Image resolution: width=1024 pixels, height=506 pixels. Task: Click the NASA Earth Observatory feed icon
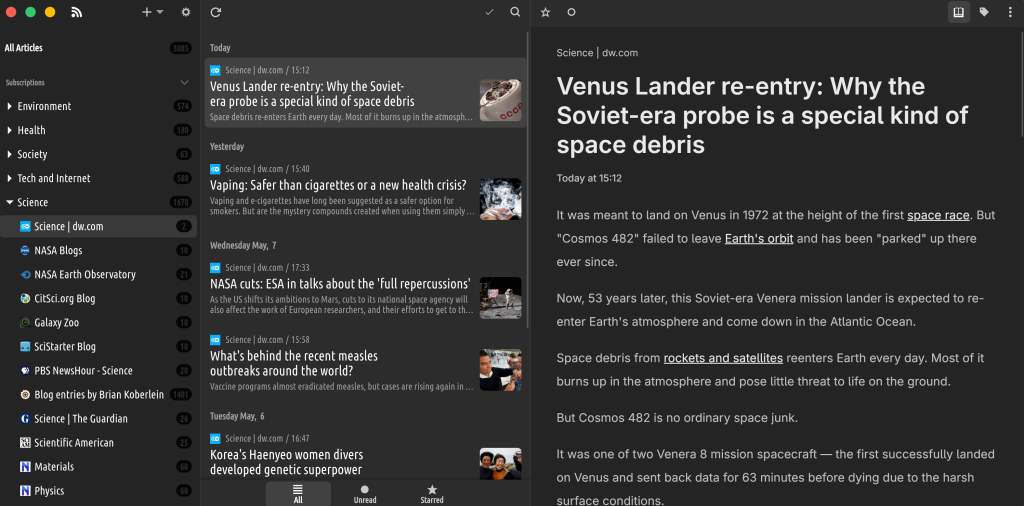coord(25,275)
